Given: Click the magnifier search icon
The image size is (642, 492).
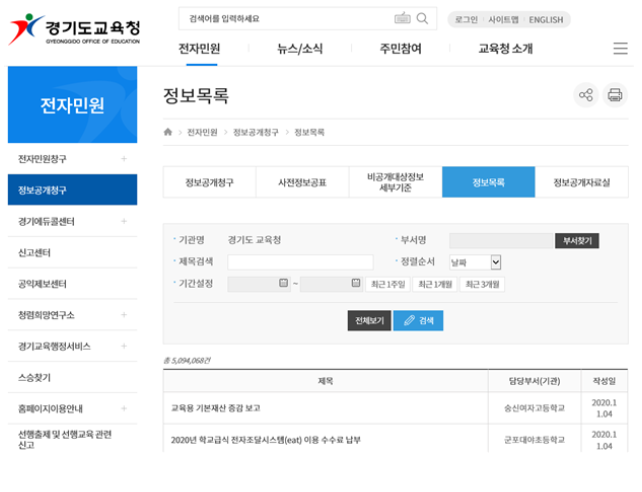Looking at the screenshot, I should pos(422,18).
